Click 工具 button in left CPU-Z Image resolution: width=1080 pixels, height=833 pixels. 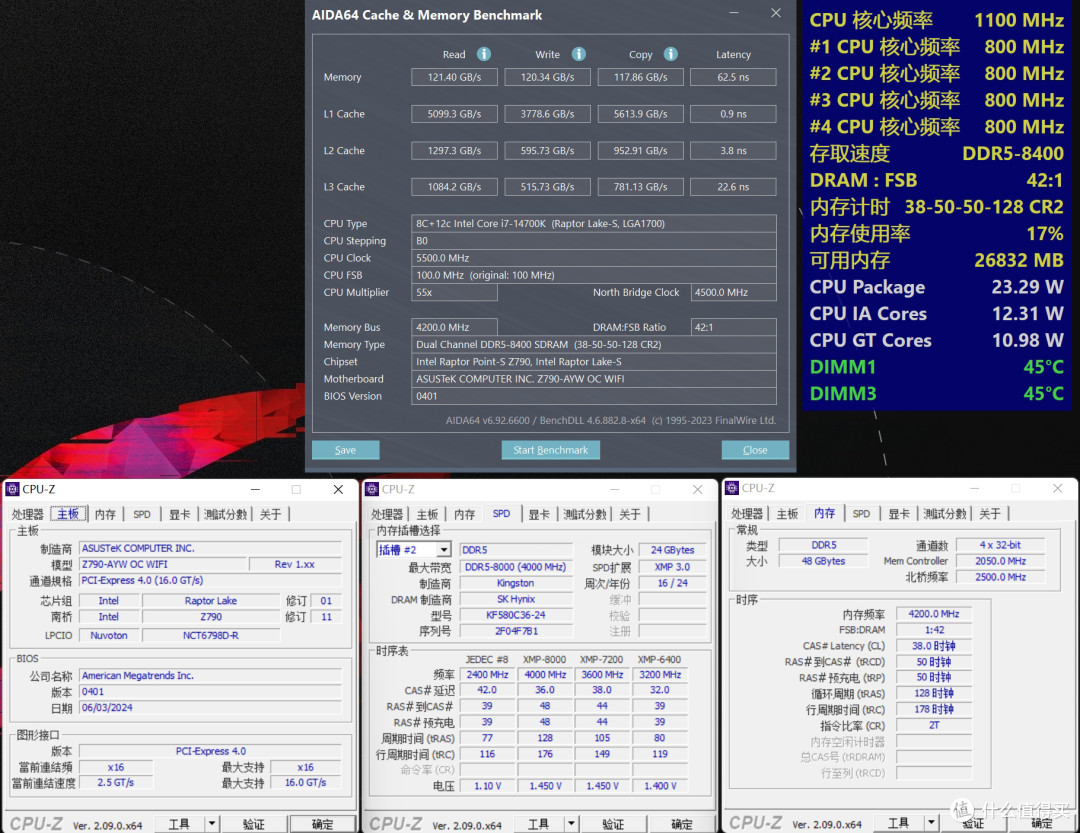[179, 823]
